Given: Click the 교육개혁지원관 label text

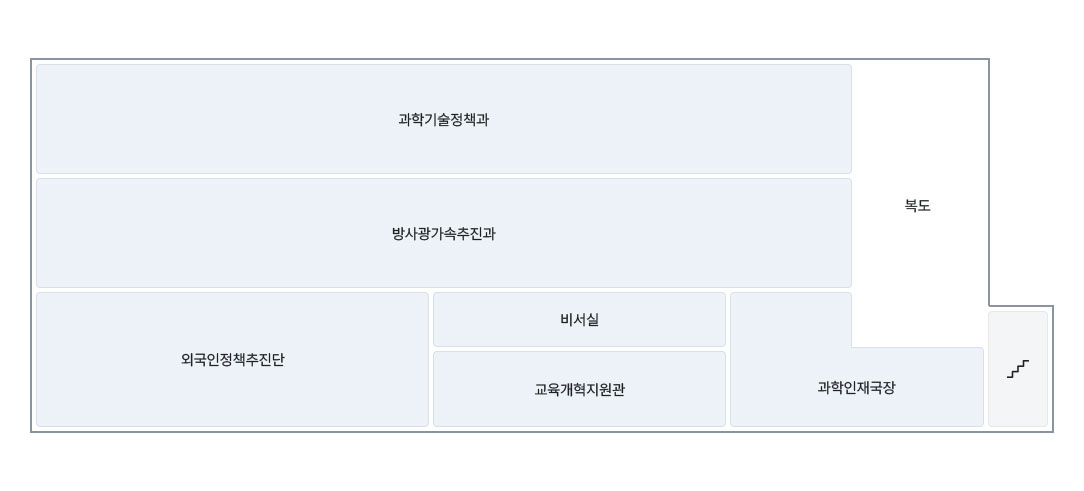Looking at the screenshot, I should pyautogui.click(x=579, y=390).
